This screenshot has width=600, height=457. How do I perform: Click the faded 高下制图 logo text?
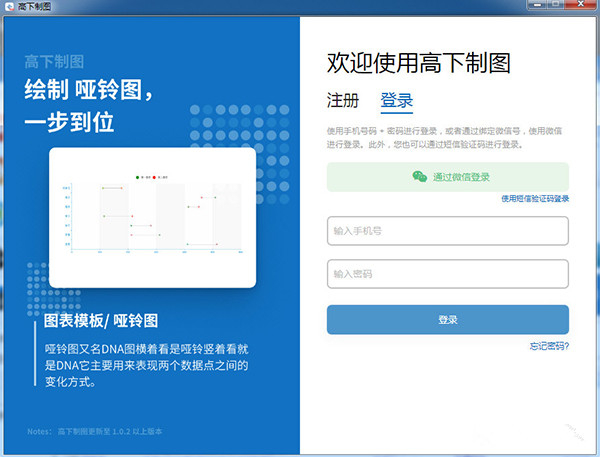tap(54, 62)
